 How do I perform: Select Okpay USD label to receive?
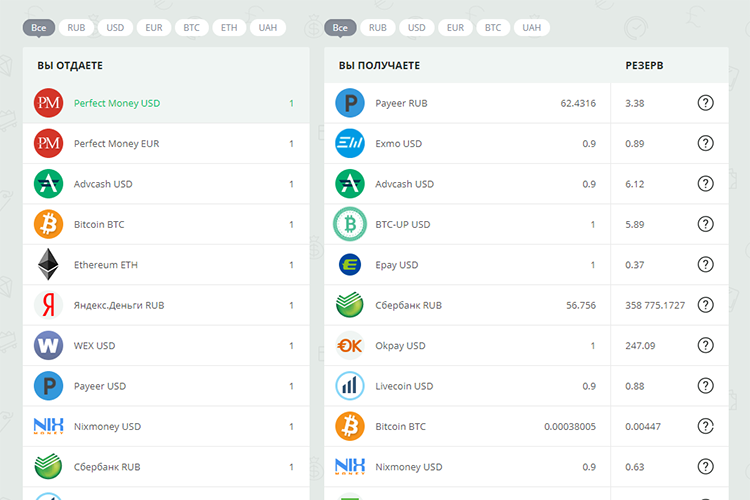[400, 346]
